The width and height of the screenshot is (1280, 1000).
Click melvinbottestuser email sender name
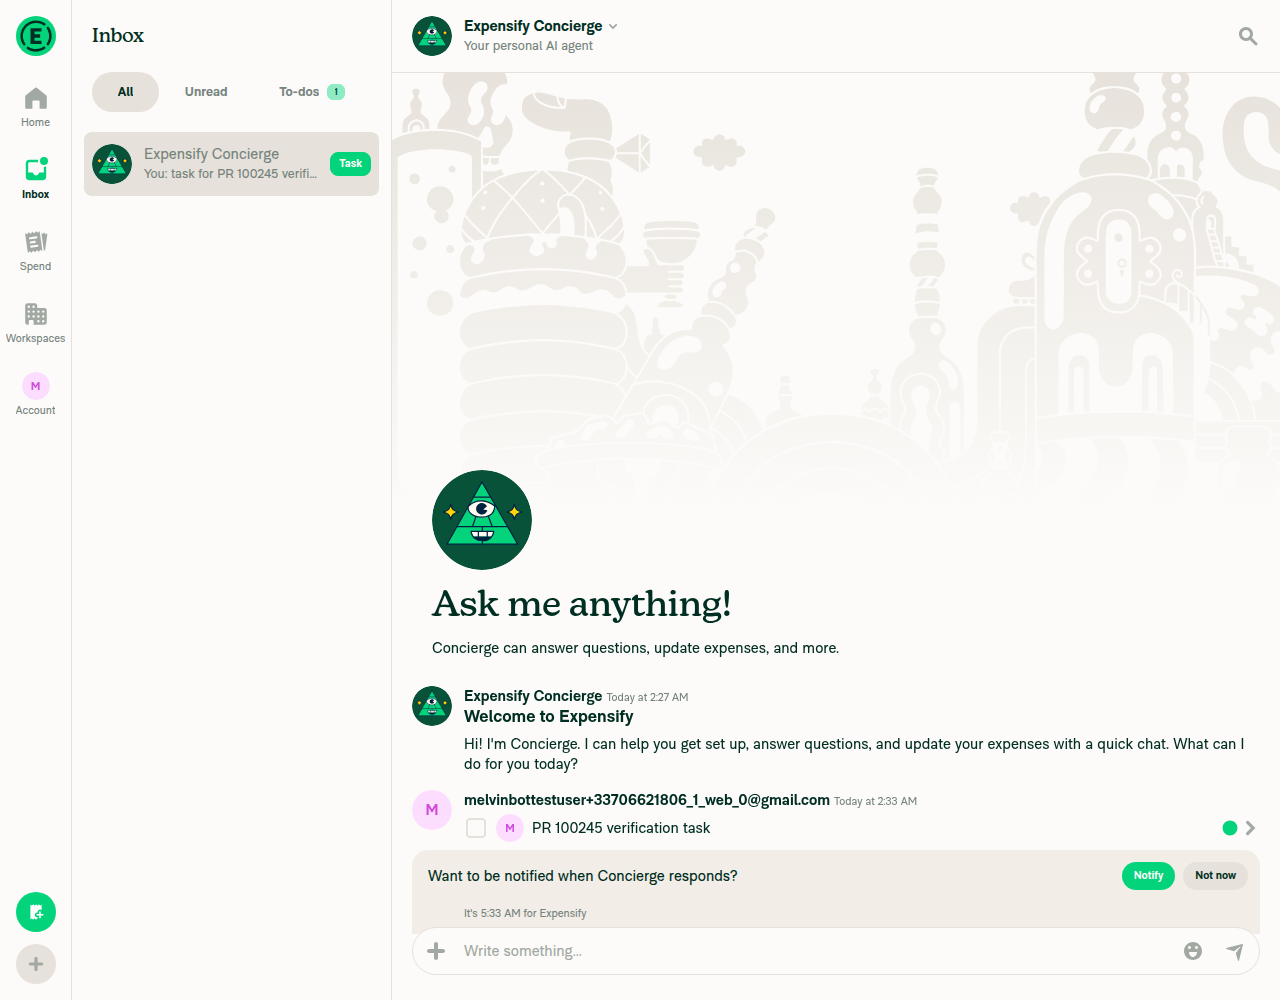[647, 800]
